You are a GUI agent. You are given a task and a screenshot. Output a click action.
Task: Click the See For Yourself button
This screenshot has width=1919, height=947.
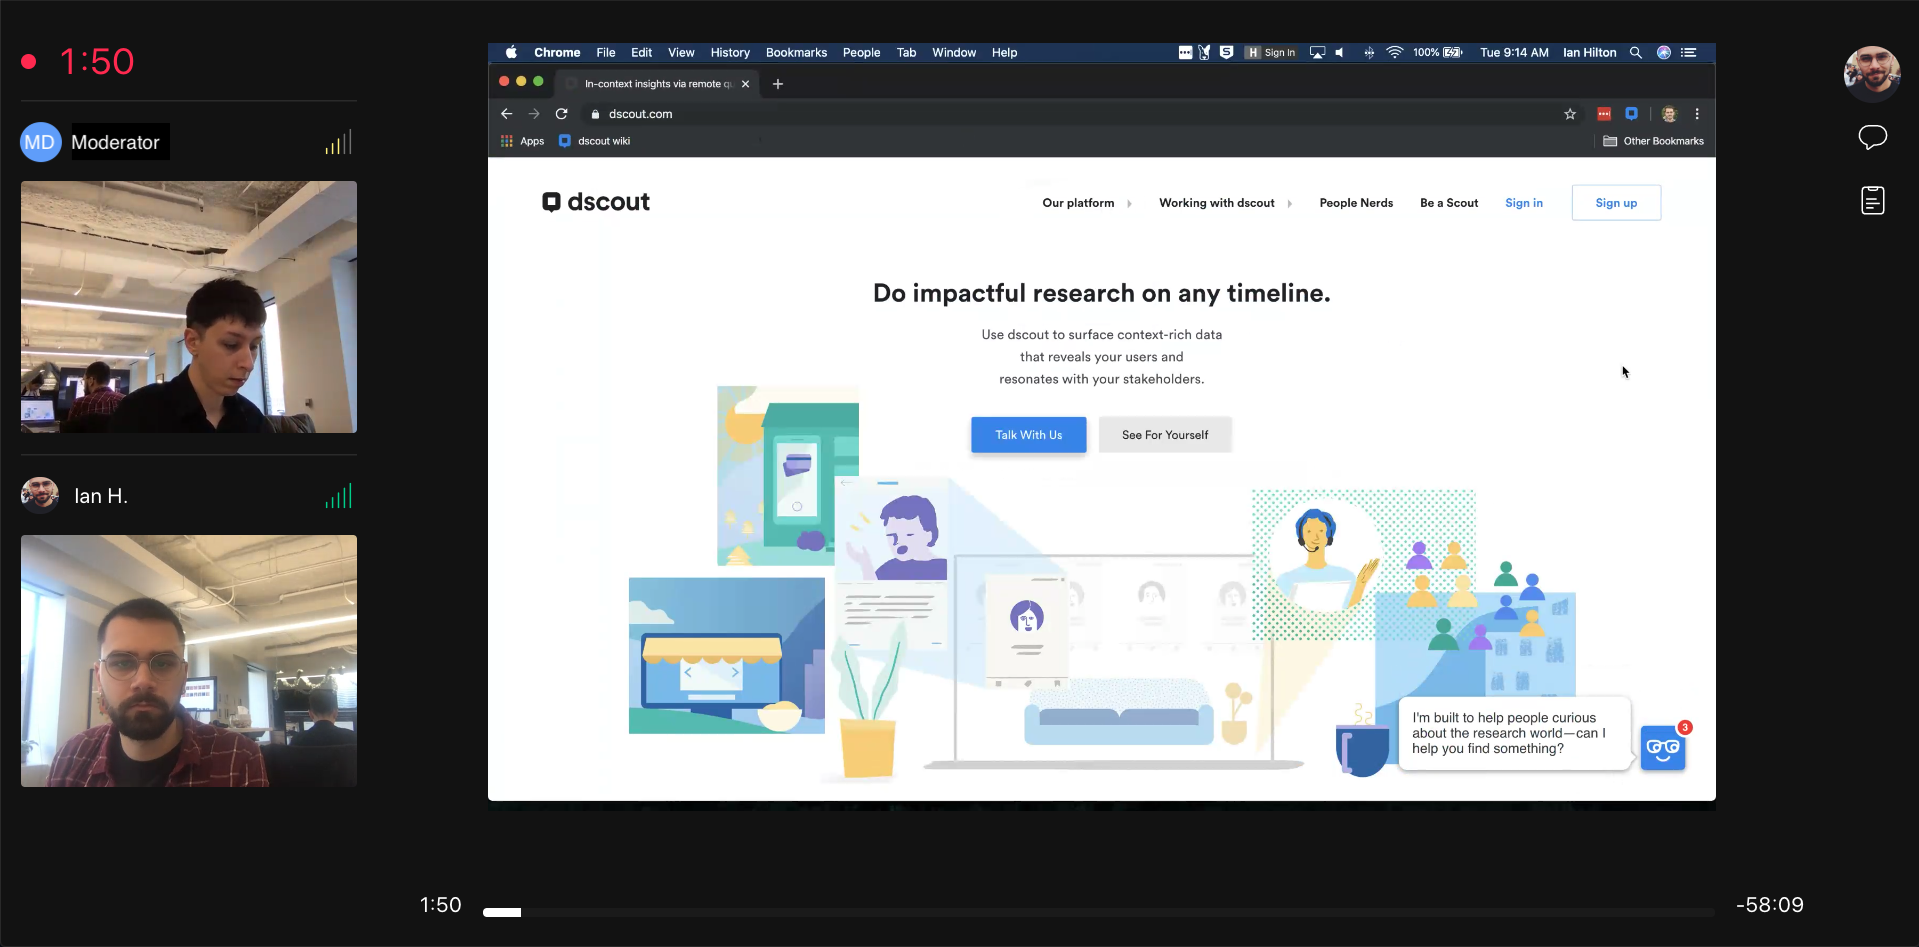1165,435
